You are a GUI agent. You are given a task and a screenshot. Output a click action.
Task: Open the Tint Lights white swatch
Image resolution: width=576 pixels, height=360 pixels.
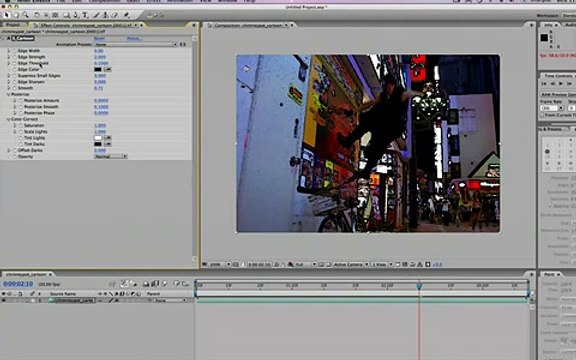point(98,138)
